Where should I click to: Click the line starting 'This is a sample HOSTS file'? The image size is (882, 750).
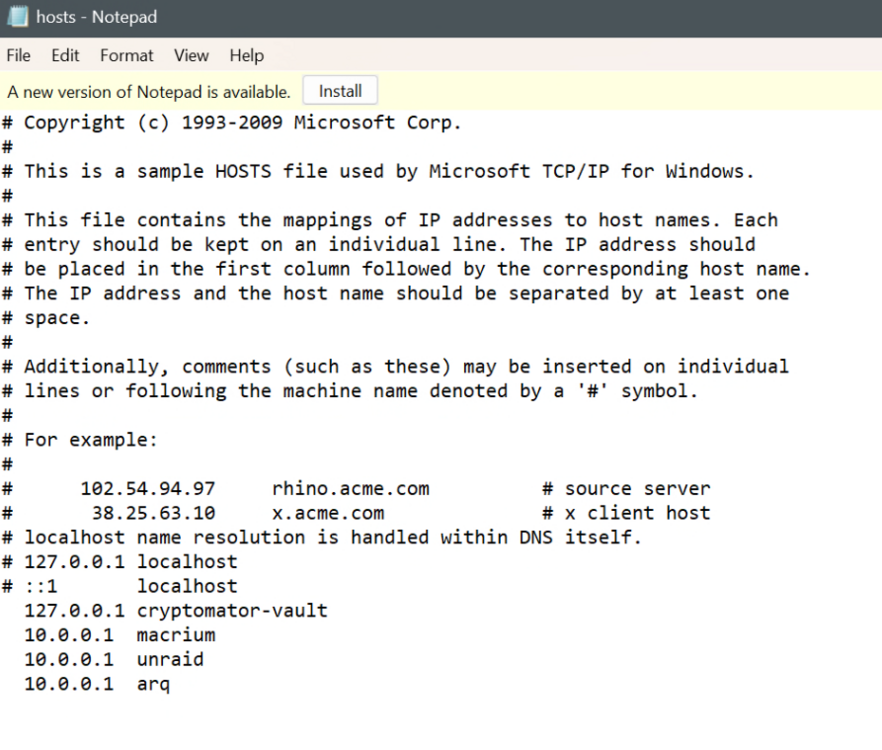click(377, 171)
